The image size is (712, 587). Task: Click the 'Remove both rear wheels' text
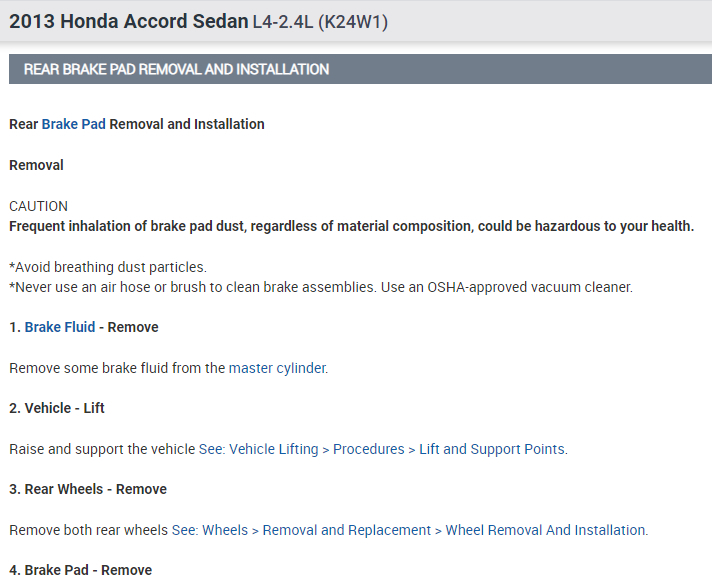pyautogui.click(x=89, y=530)
